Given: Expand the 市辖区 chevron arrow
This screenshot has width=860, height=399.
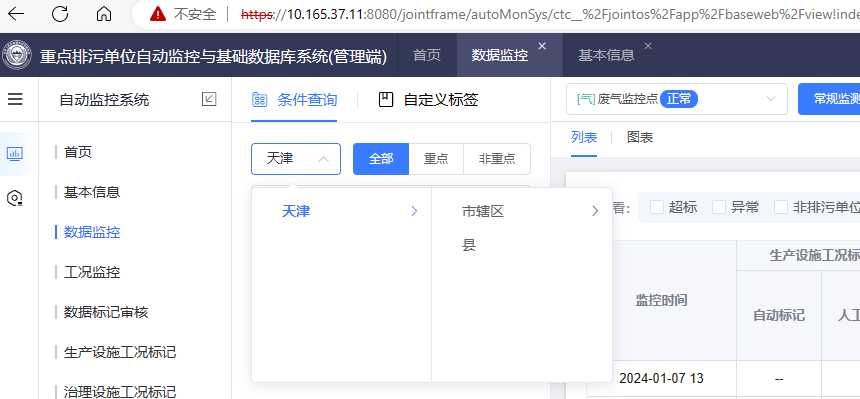Looking at the screenshot, I should point(595,211).
